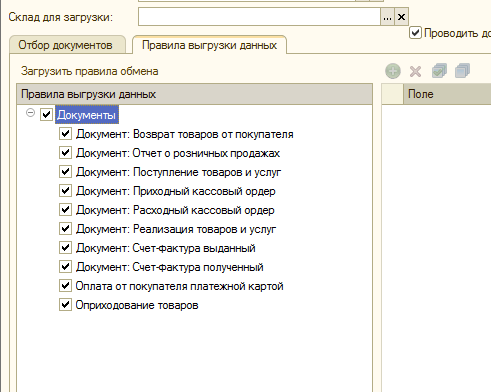This screenshot has width=491, height=392.
Task: Uncheck the Документы root checkbox
Action: [x=46, y=115]
